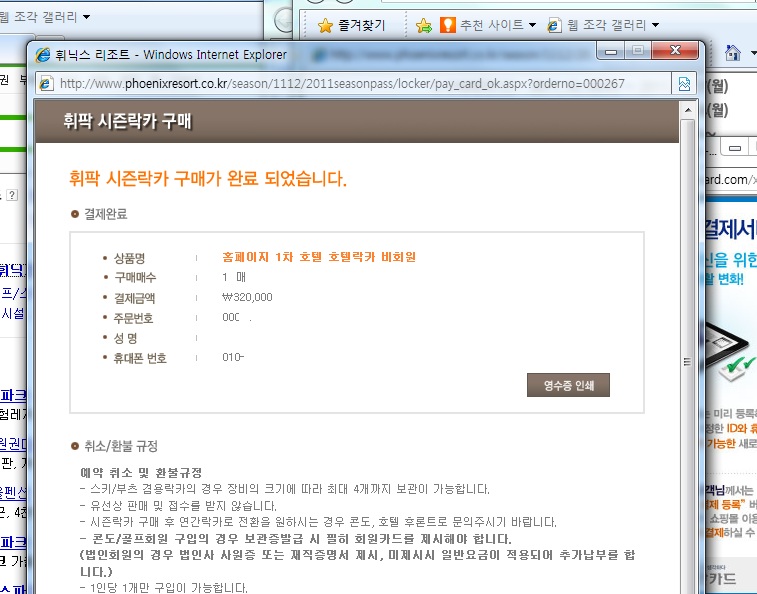The image size is (757, 594).
Task: Click the question mark help icon at left
Action: click(12, 195)
